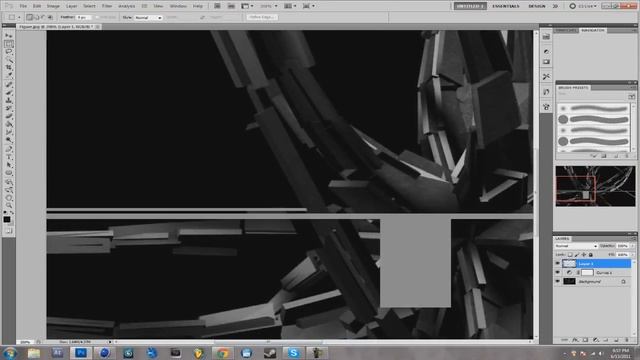This screenshot has height=360, width=640.
Task: Lock all icon in Layers
Action: point(591,255)
